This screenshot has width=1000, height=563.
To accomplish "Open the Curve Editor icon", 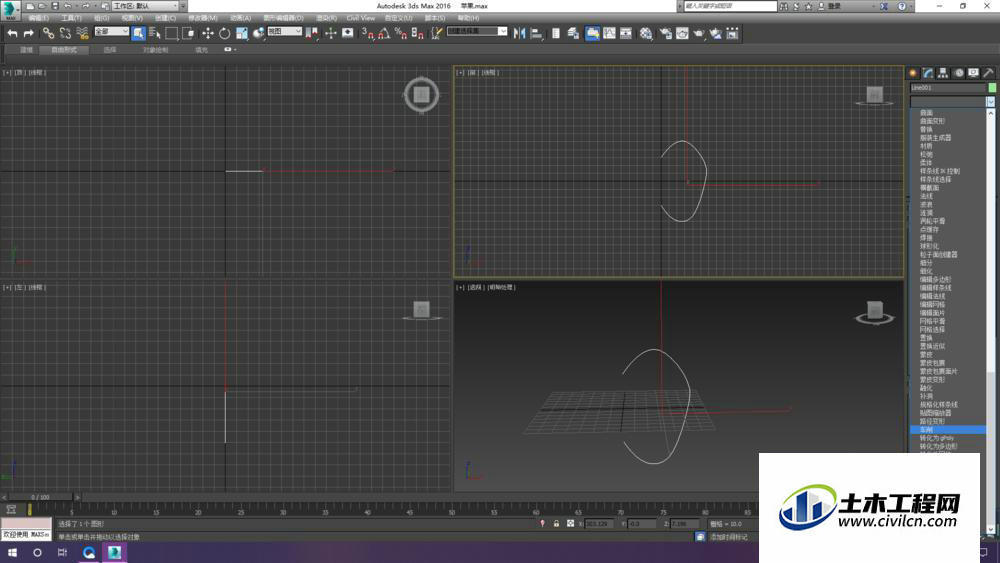I will coord(609,33).
